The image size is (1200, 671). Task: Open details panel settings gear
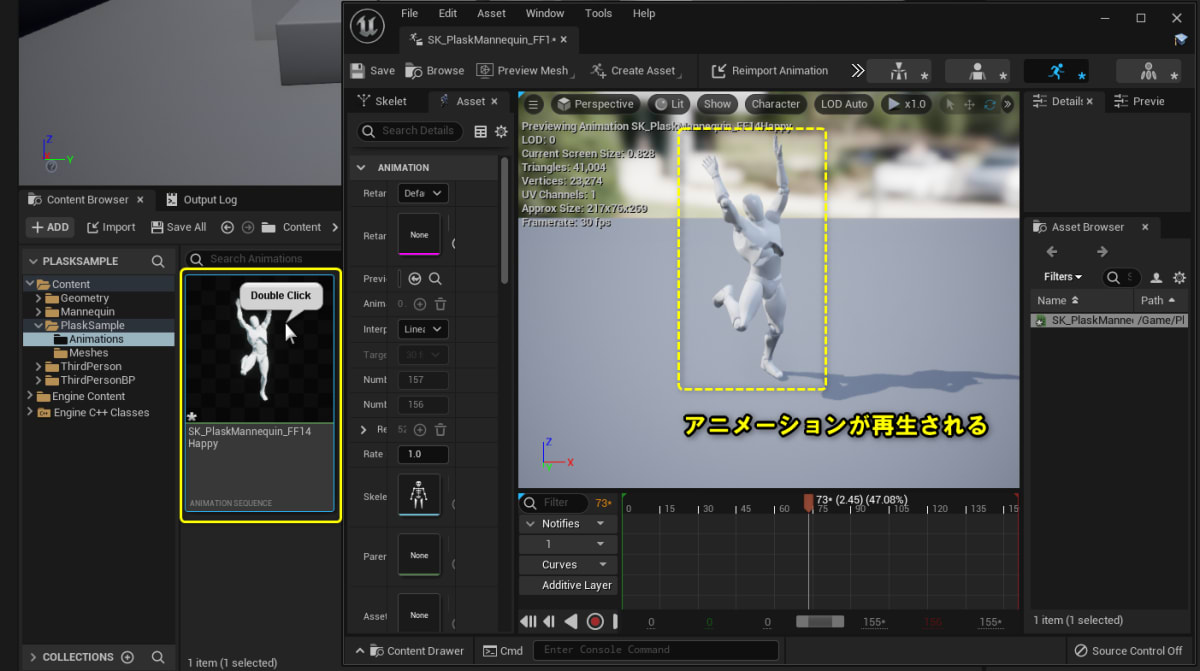click(x=501, y=131)
